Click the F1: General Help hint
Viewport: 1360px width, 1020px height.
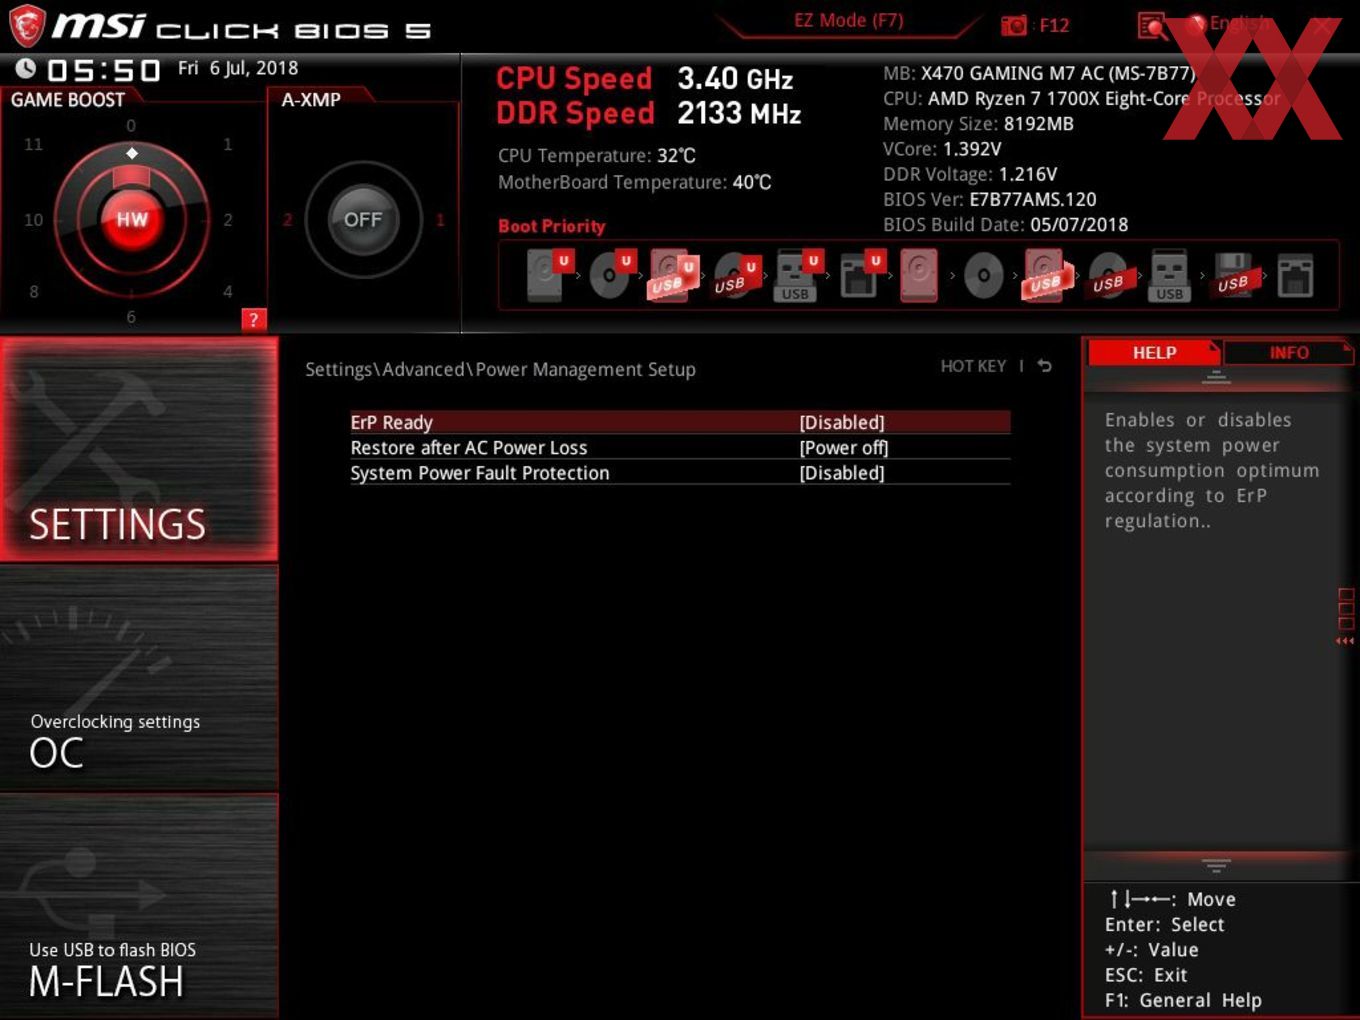point(1183,1000)
